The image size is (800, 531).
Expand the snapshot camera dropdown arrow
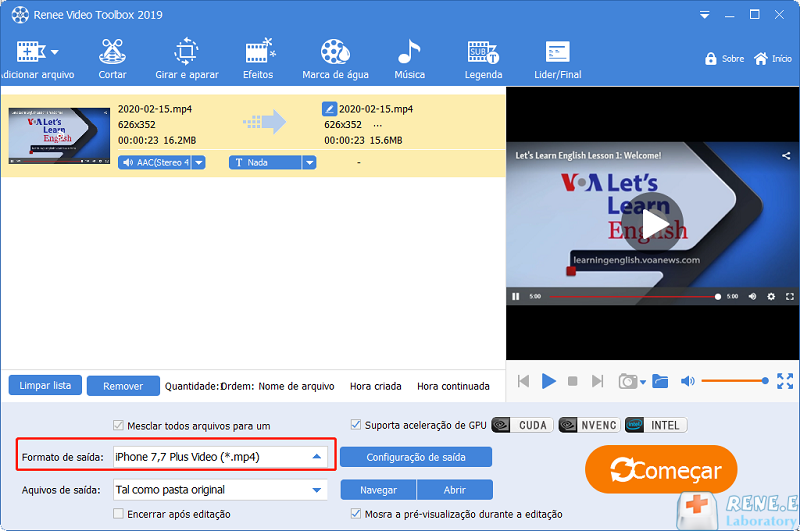(643, 382)
